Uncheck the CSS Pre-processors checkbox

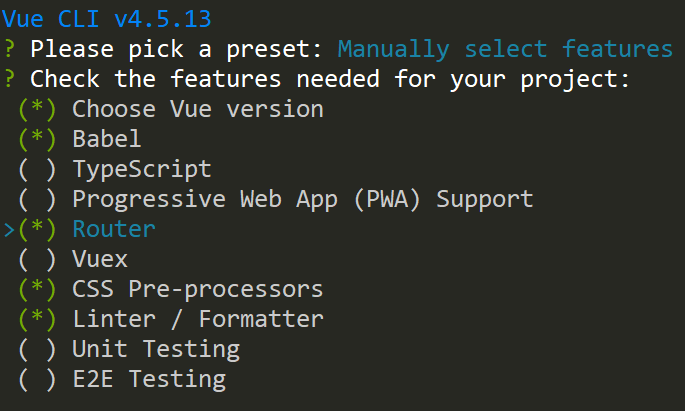(x=37, y=289)
